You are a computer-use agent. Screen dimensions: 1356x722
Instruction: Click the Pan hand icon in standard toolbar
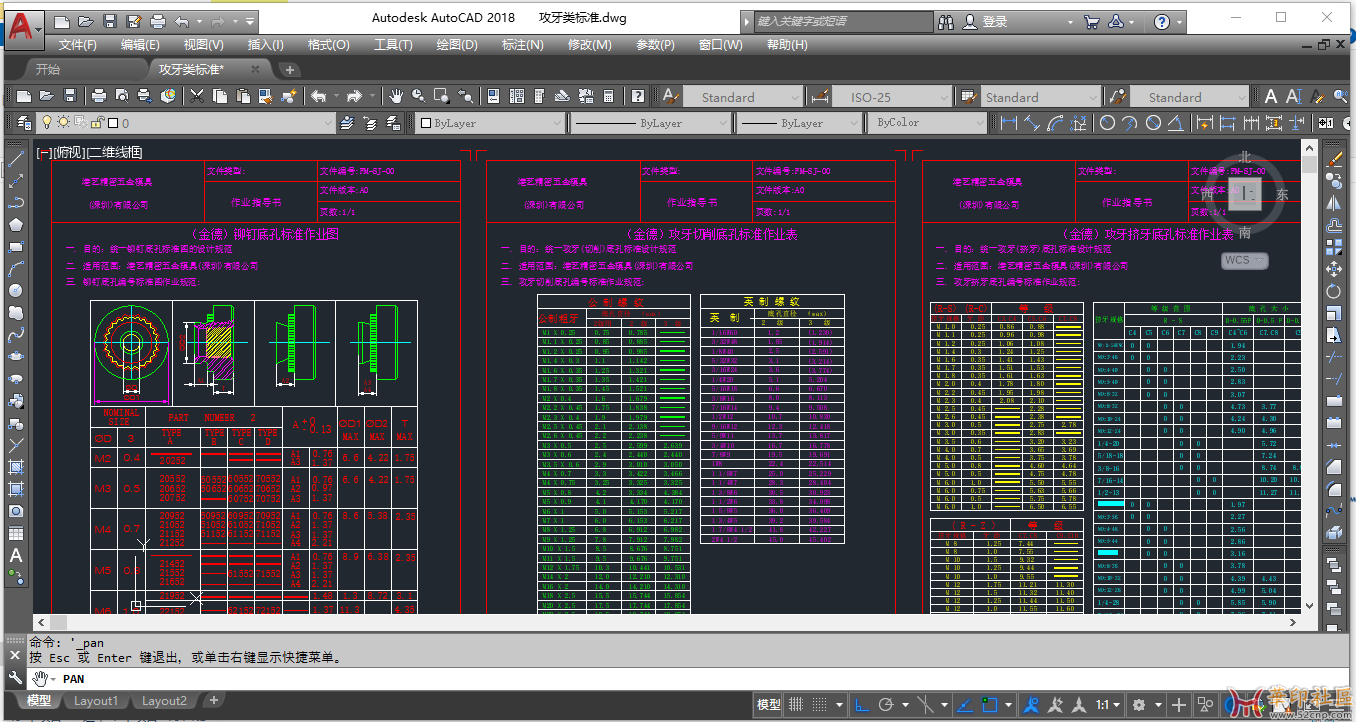pyautogui.click(x=396, y=96)
